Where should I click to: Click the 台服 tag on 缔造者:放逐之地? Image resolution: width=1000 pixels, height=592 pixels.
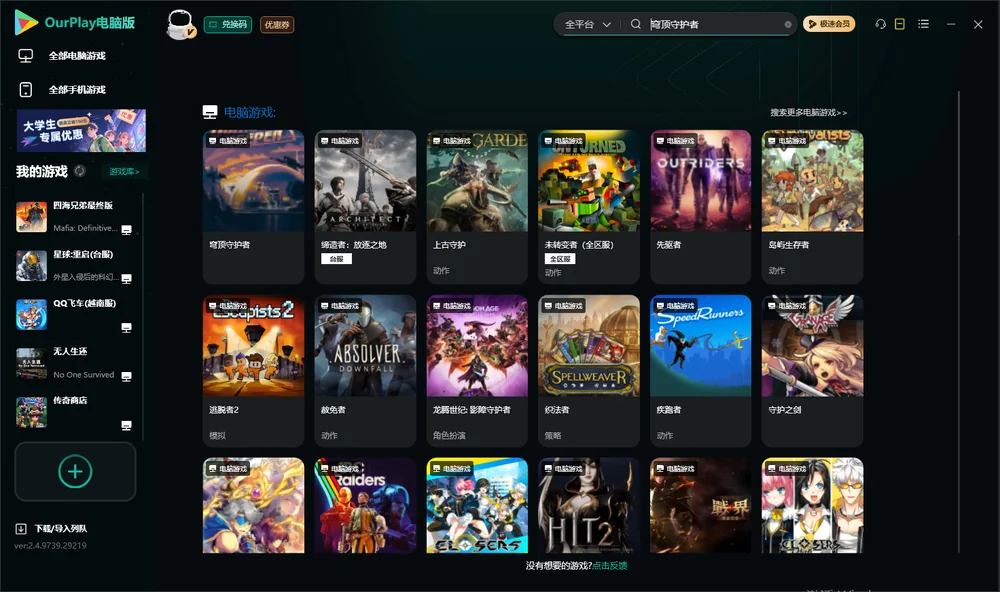tap(336, 258)
